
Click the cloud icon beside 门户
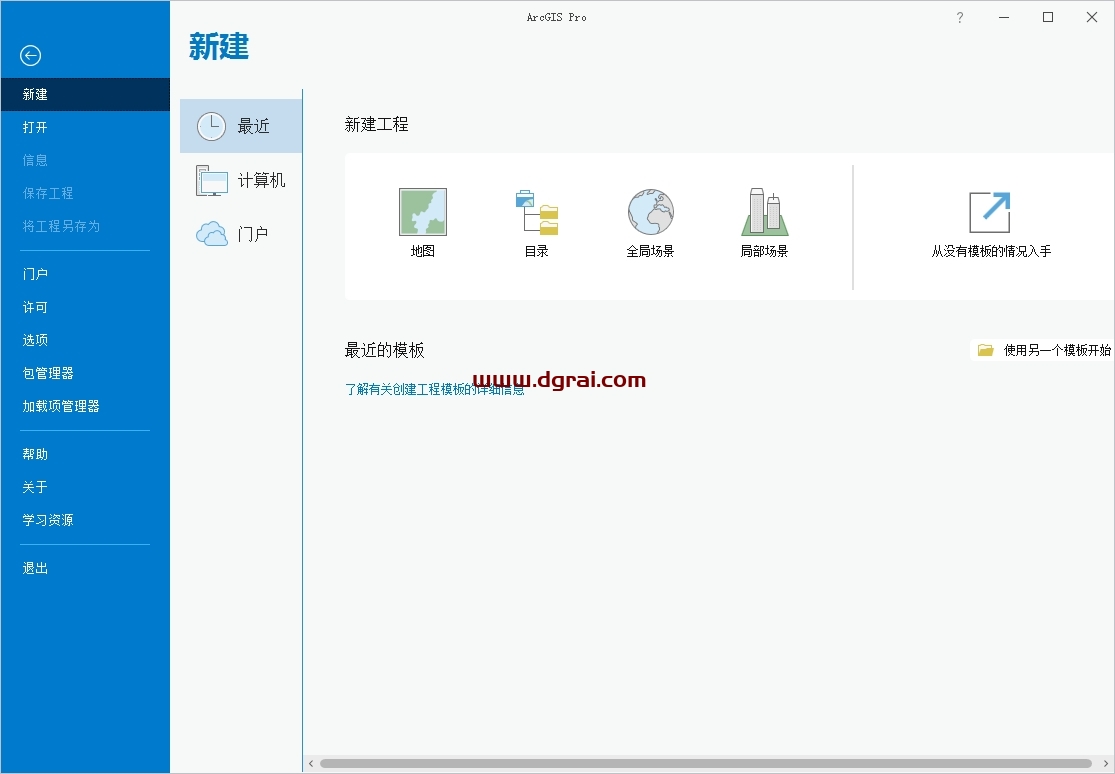coord(212,234)
